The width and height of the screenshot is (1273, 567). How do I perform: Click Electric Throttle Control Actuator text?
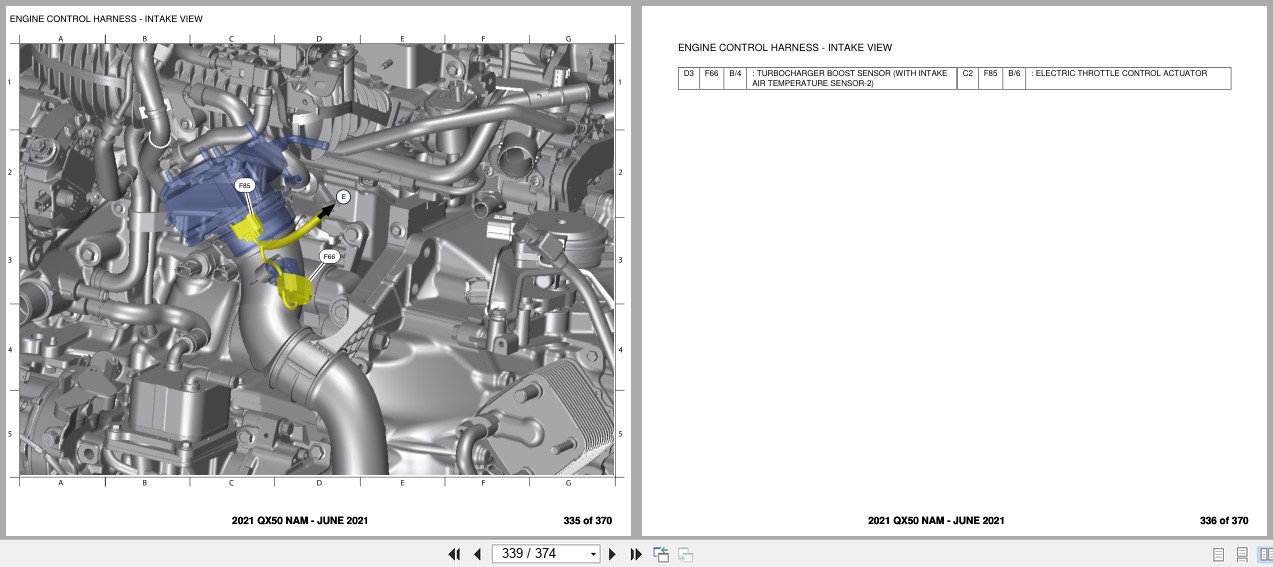pyautogui.click(x=1119, y=73)
